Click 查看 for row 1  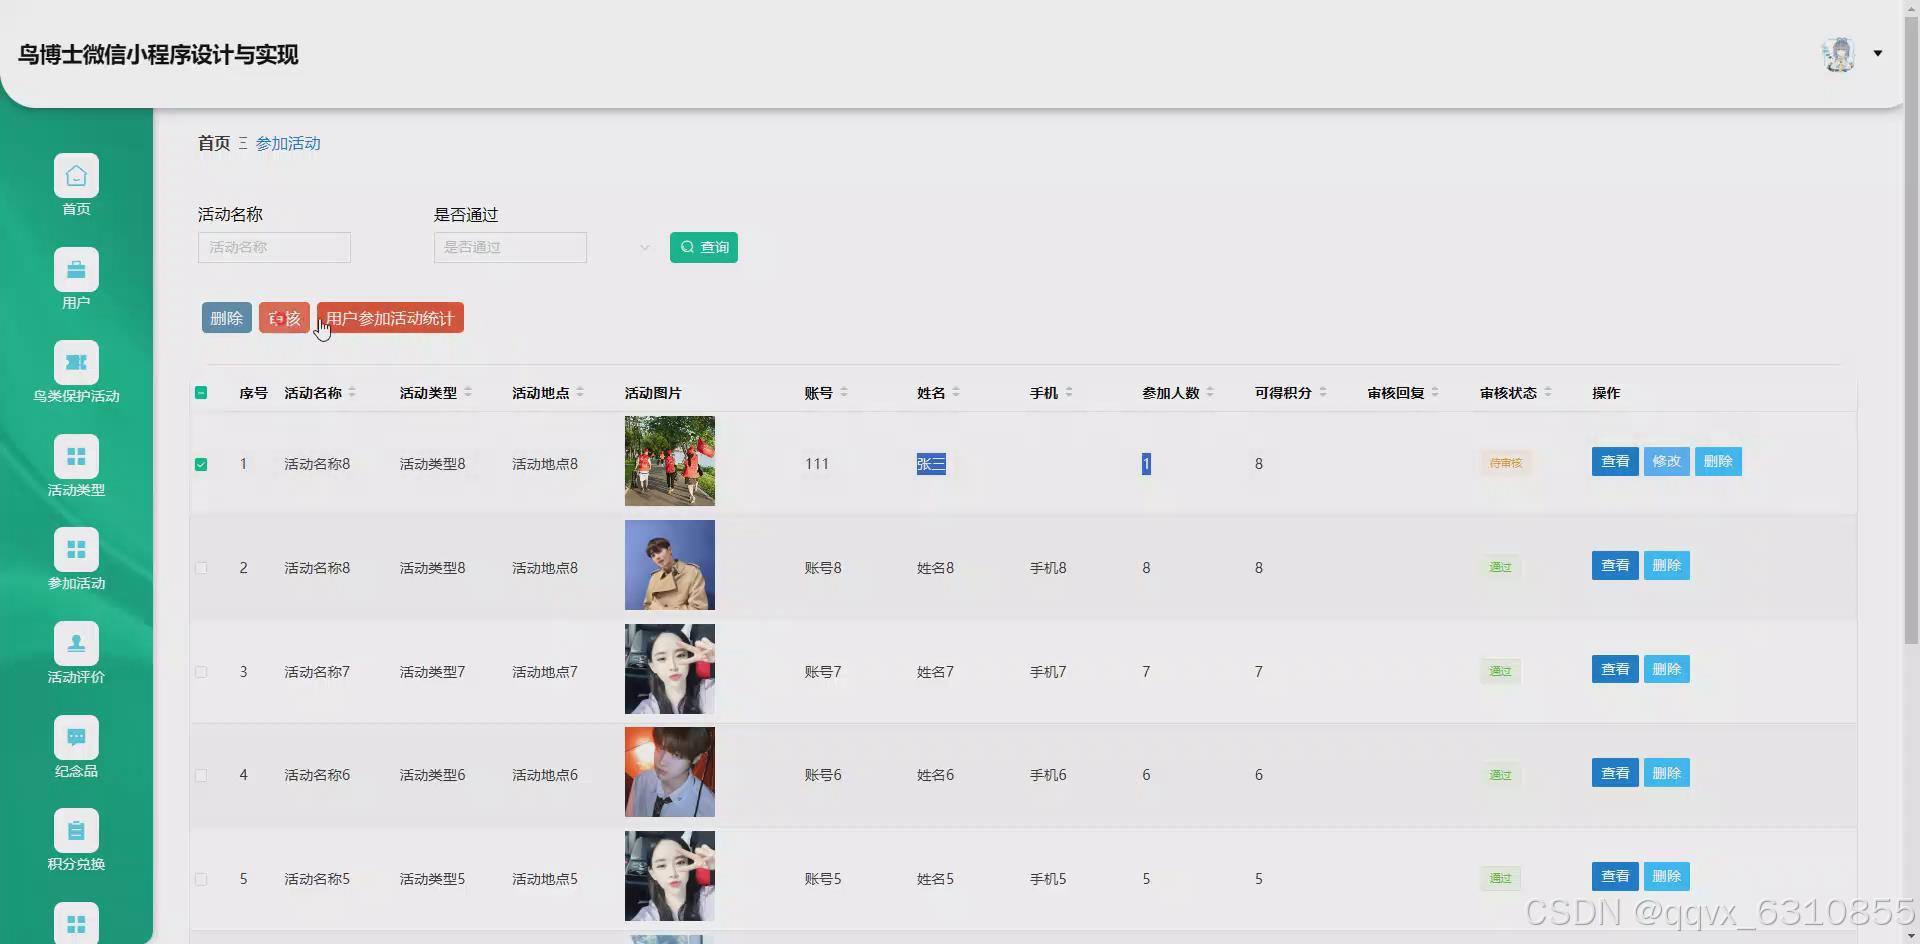(x=1615, y=461)
